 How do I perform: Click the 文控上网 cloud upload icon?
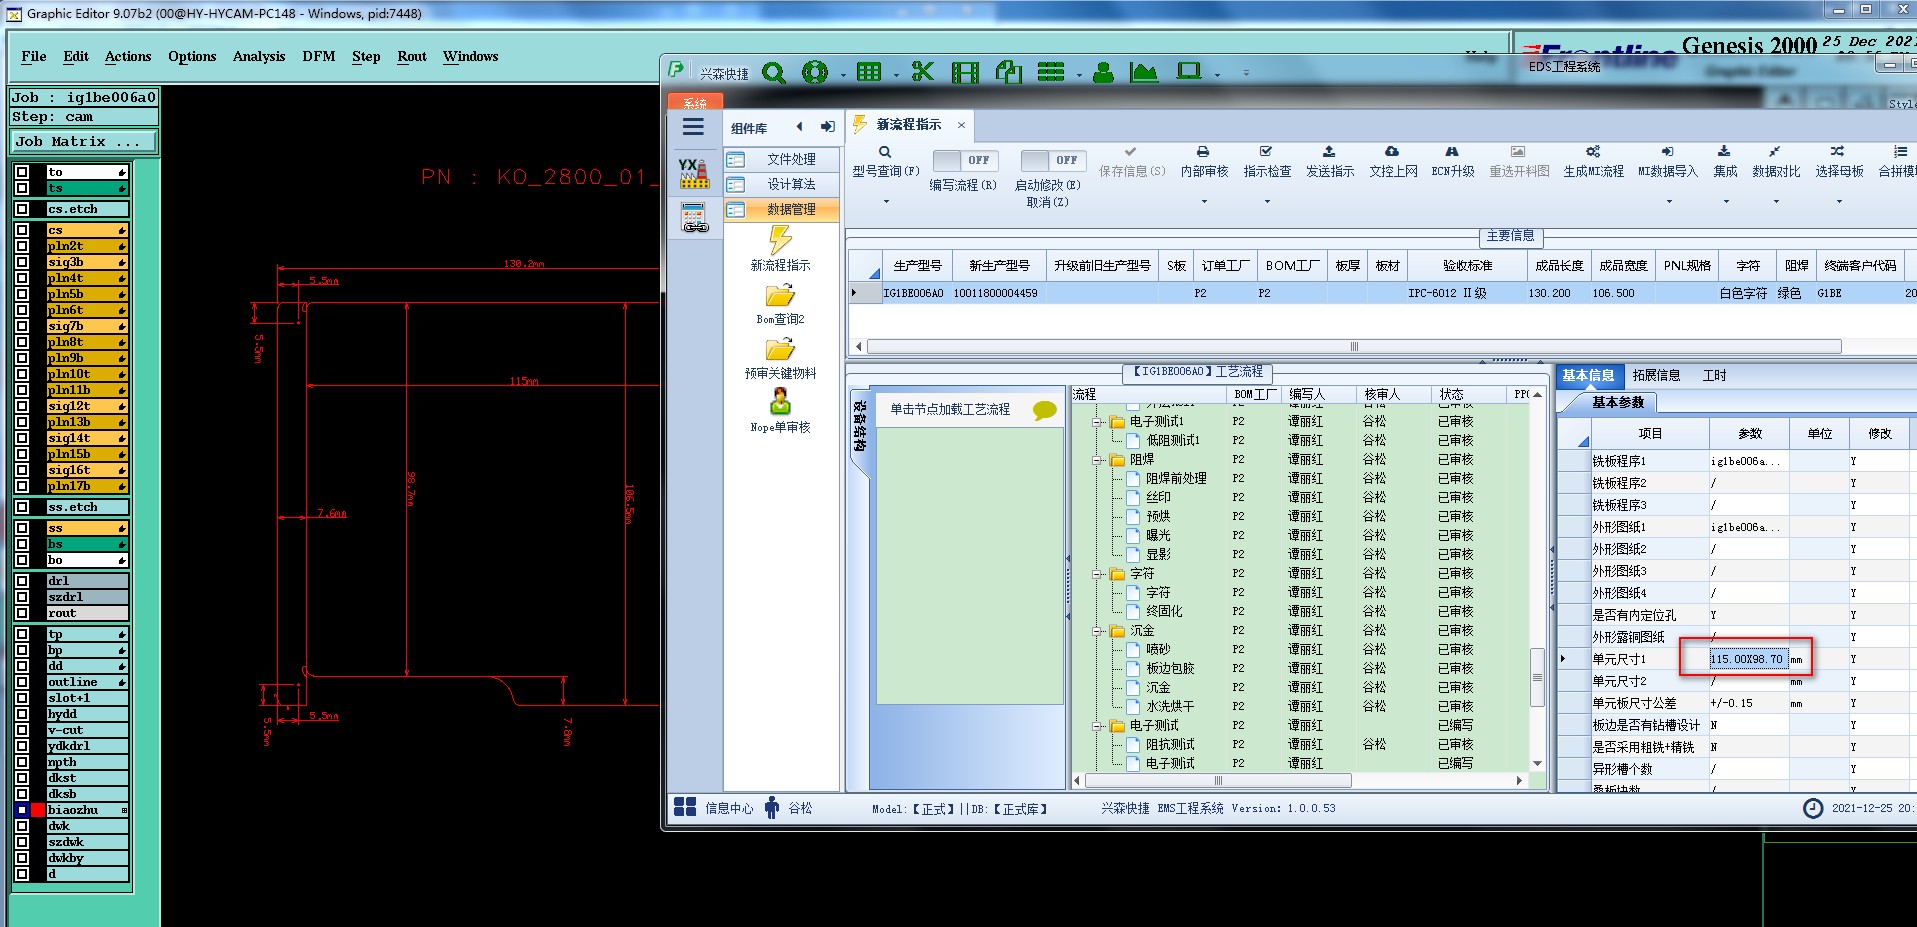(x=1392, y=152)
